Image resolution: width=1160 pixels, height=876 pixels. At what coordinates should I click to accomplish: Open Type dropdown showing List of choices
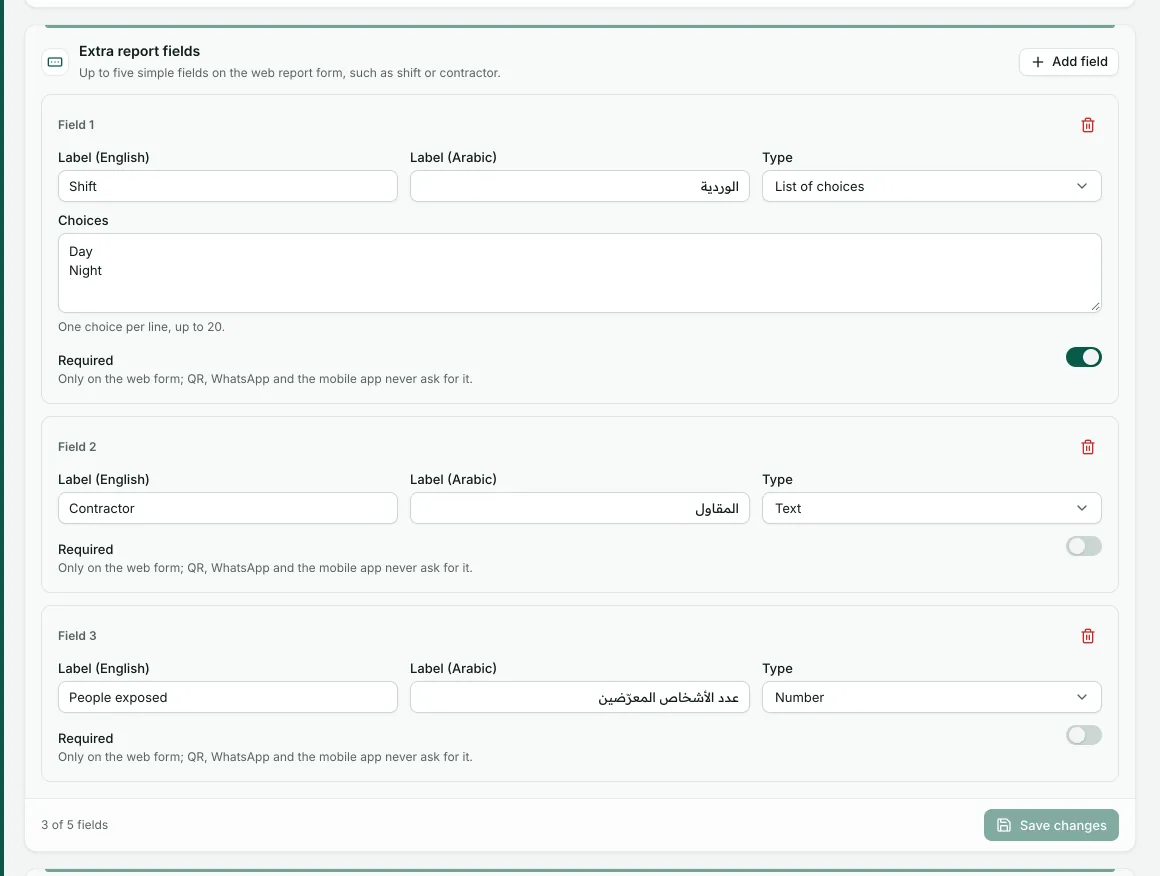click(x=931, y=186)
